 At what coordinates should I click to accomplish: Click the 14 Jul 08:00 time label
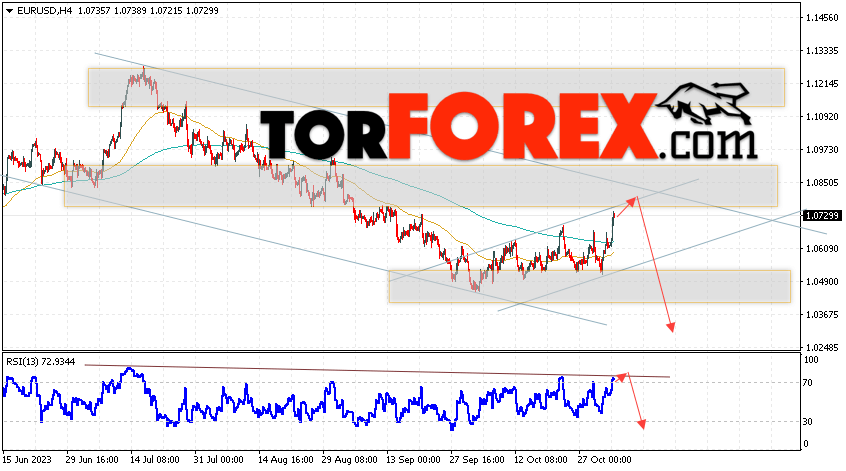tap(155, 460)
